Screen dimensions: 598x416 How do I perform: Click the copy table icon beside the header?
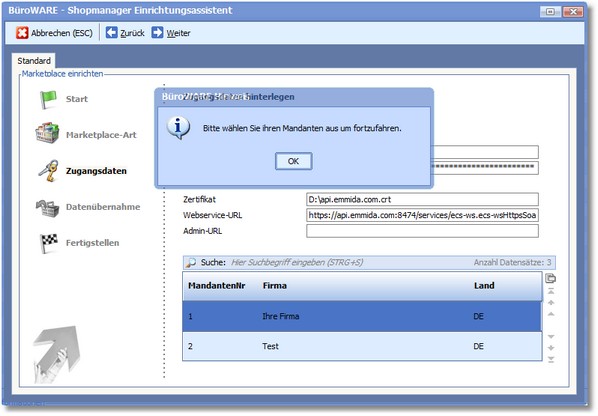coord(550,278)
